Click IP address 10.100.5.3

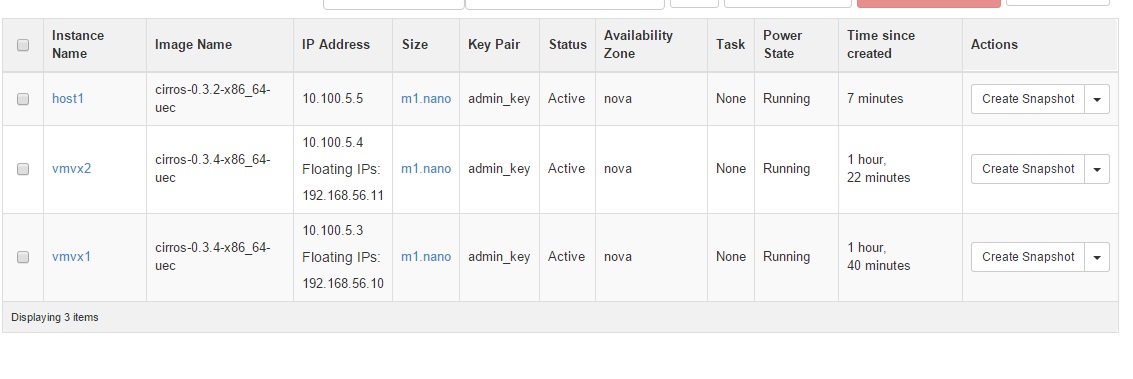click(332, 231)
